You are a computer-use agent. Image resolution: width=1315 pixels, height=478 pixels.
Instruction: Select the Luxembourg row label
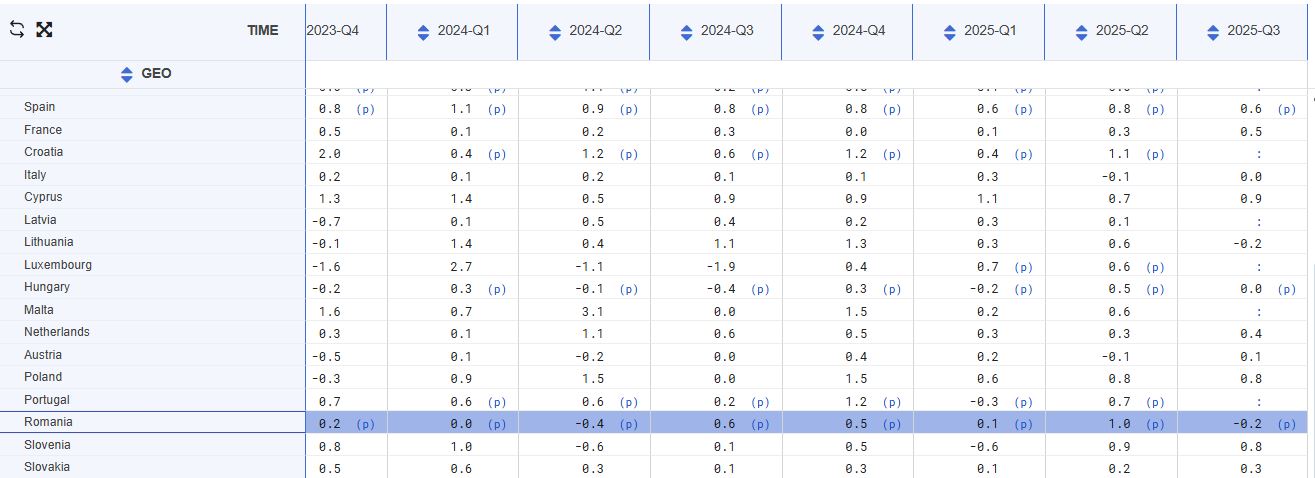coord(58,265)
